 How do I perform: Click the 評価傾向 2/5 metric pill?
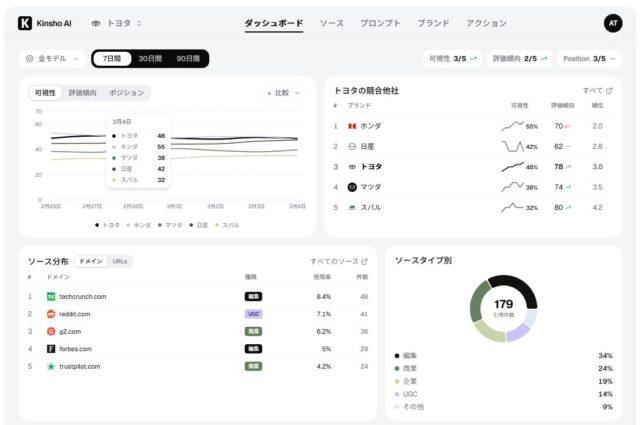pyautogui.click(x=520, y=59)
